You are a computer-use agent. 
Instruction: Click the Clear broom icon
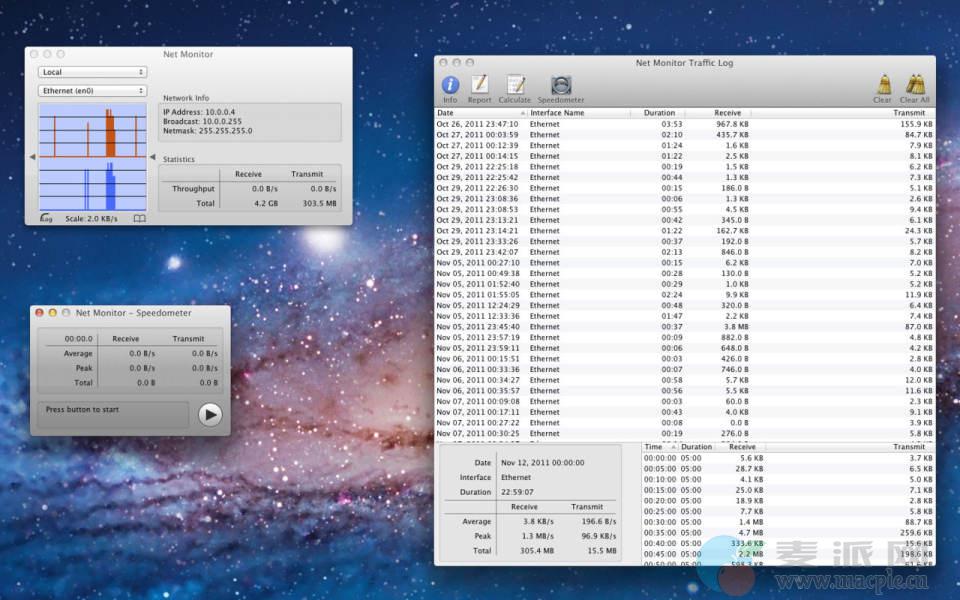[883, 86]
